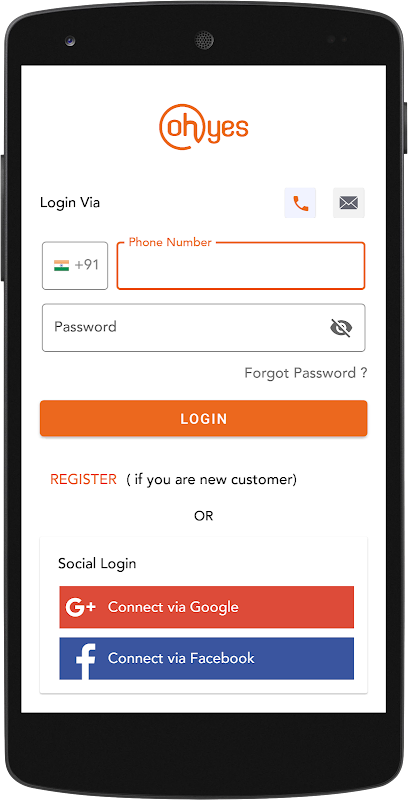Click the Social Login heading
Image resolution: width=408 pixels, height=800 pixels.
[x=97, y=564]
